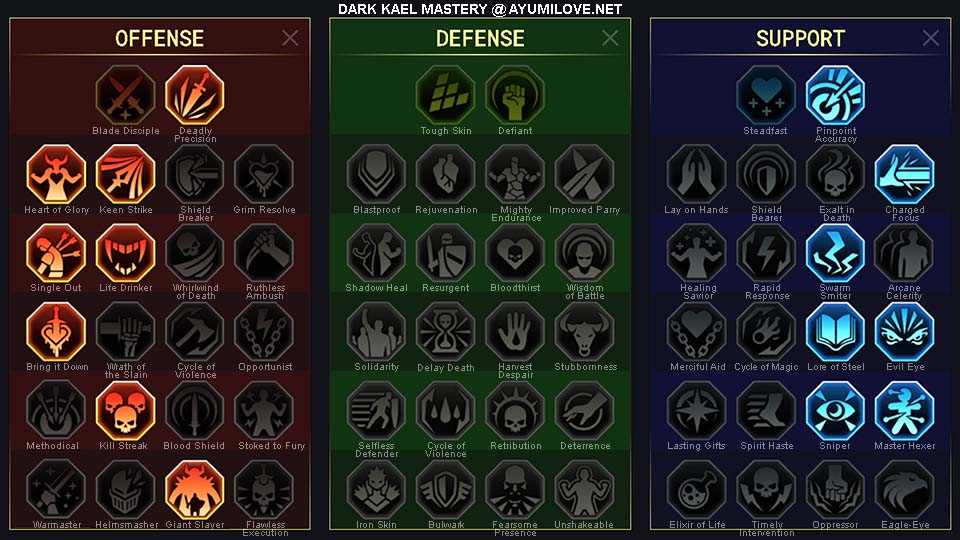Choose the Life Drinker mastery icon
This screenshot has height=540, width=960.
[126, 253]
